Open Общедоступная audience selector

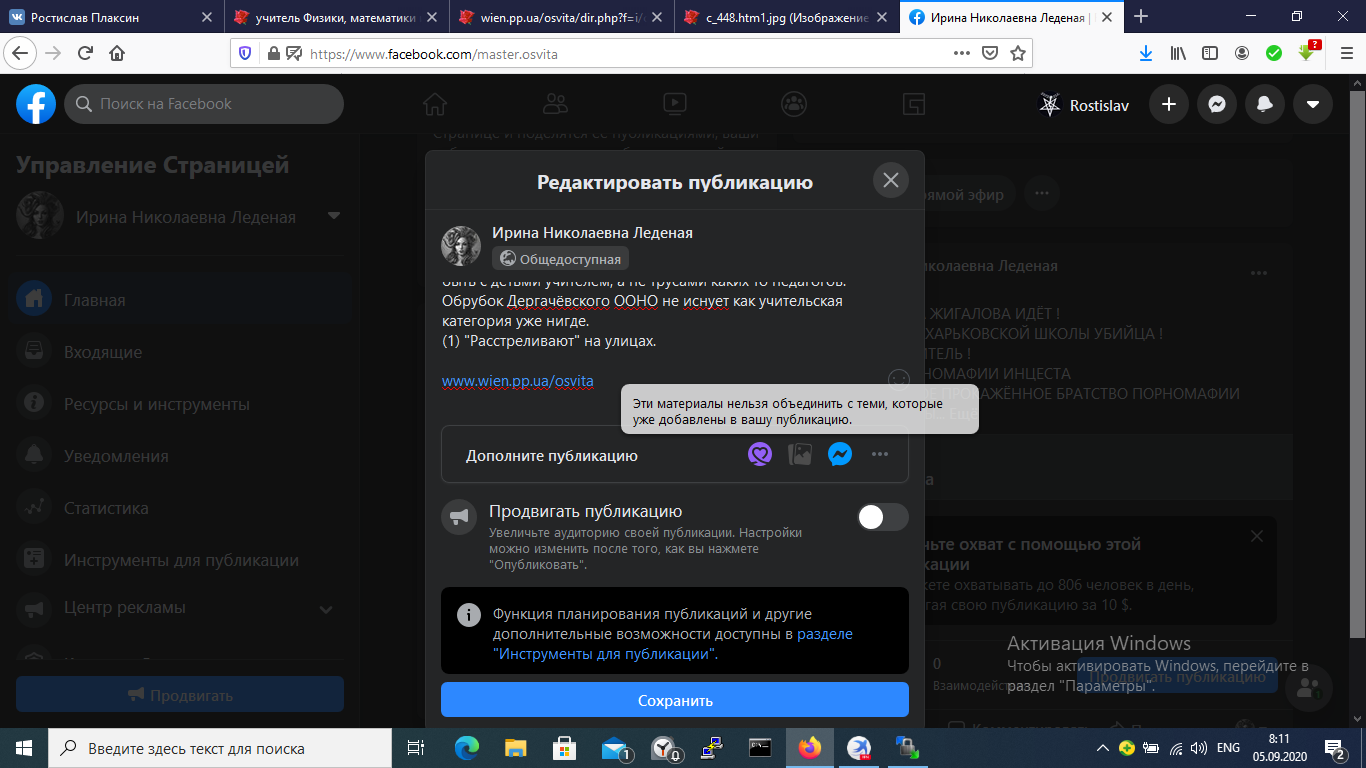click(560, 259)
